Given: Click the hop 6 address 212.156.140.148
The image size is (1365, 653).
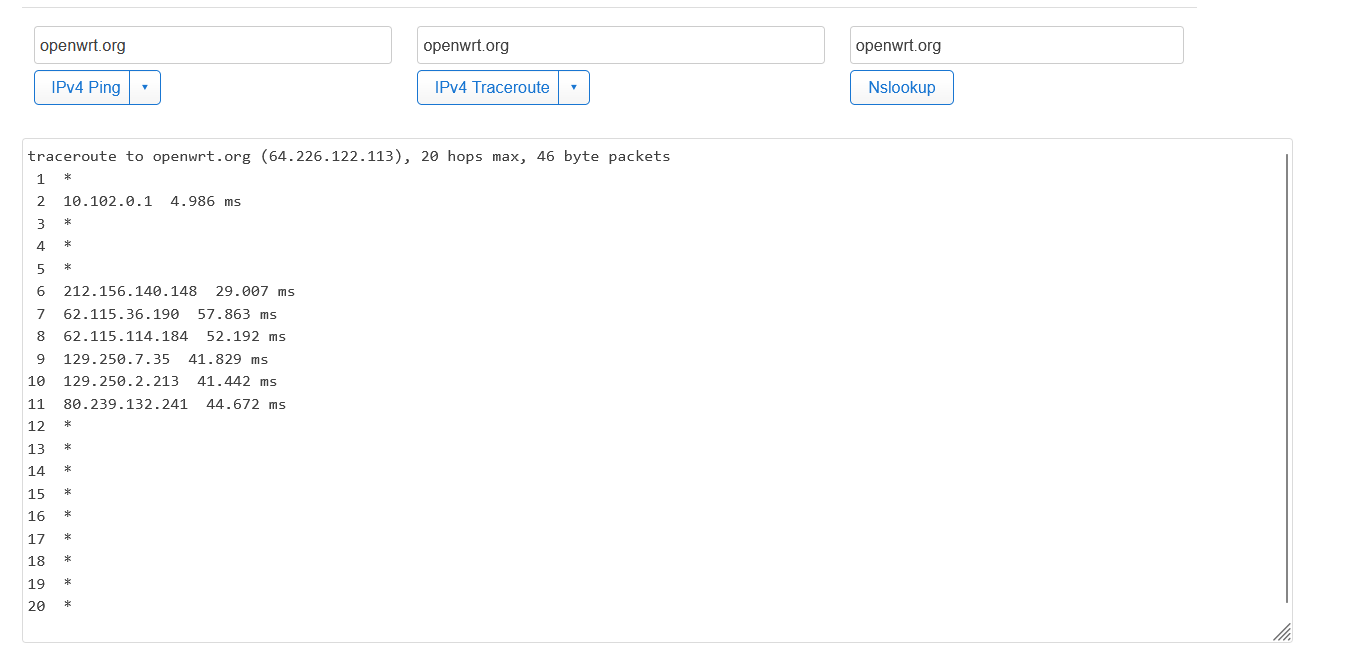Looking at the screenshot, I should click(130, 291).
